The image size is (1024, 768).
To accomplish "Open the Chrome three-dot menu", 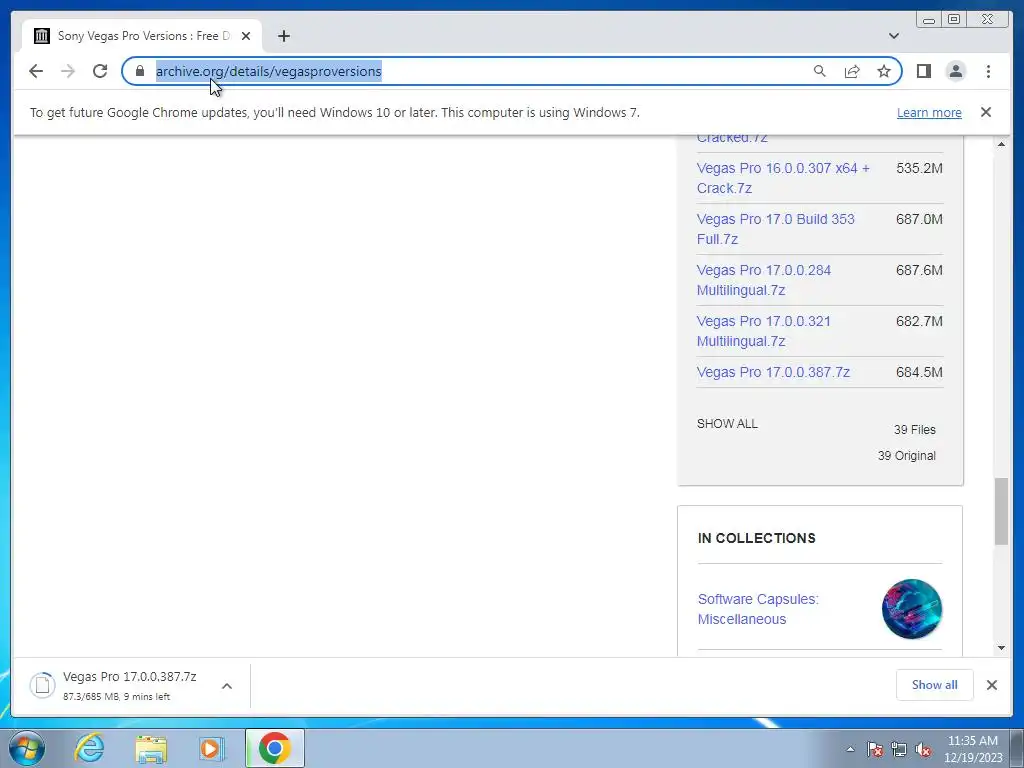I will click(x=988, y=71).
